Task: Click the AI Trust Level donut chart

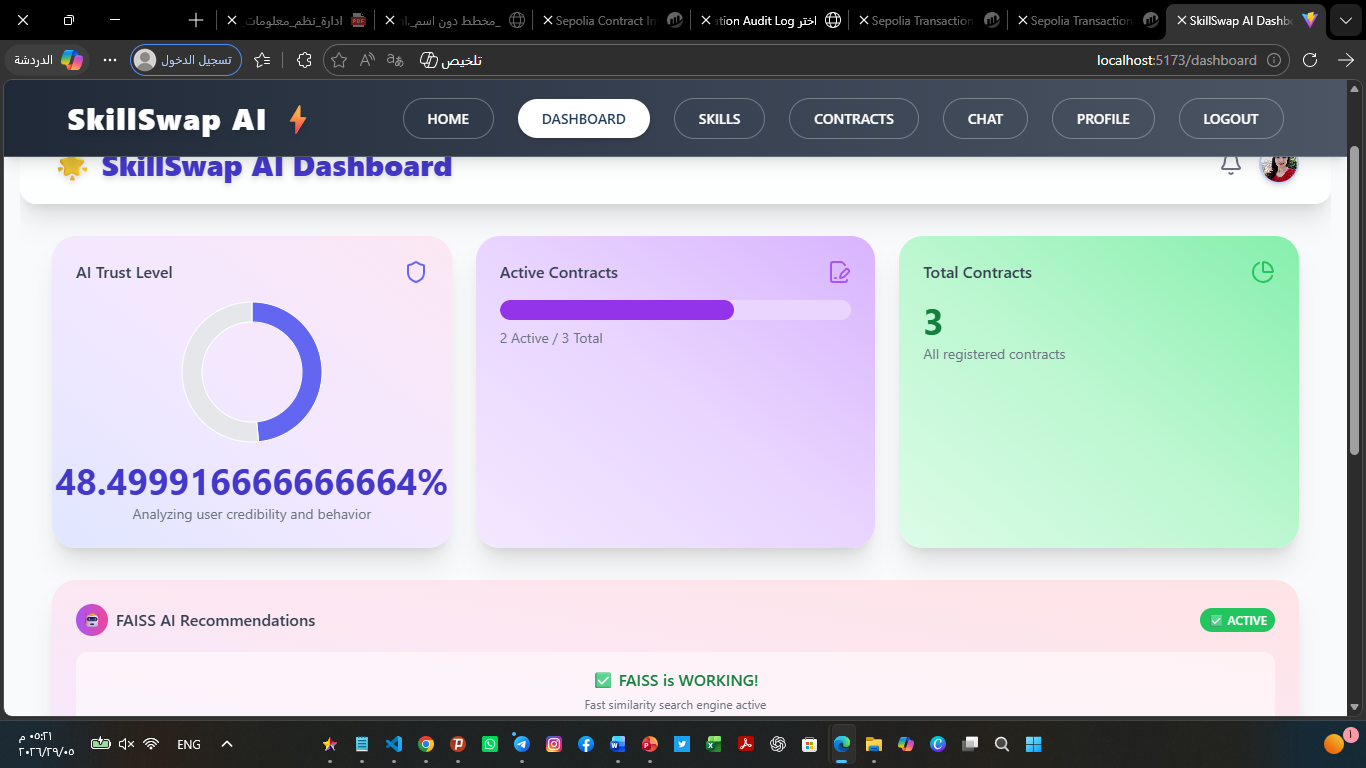Action: click(x=252, y=372)
